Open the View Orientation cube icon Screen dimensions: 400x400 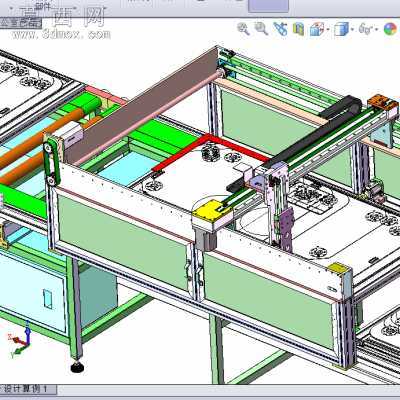pyautogui.click(x=317, y=29)
